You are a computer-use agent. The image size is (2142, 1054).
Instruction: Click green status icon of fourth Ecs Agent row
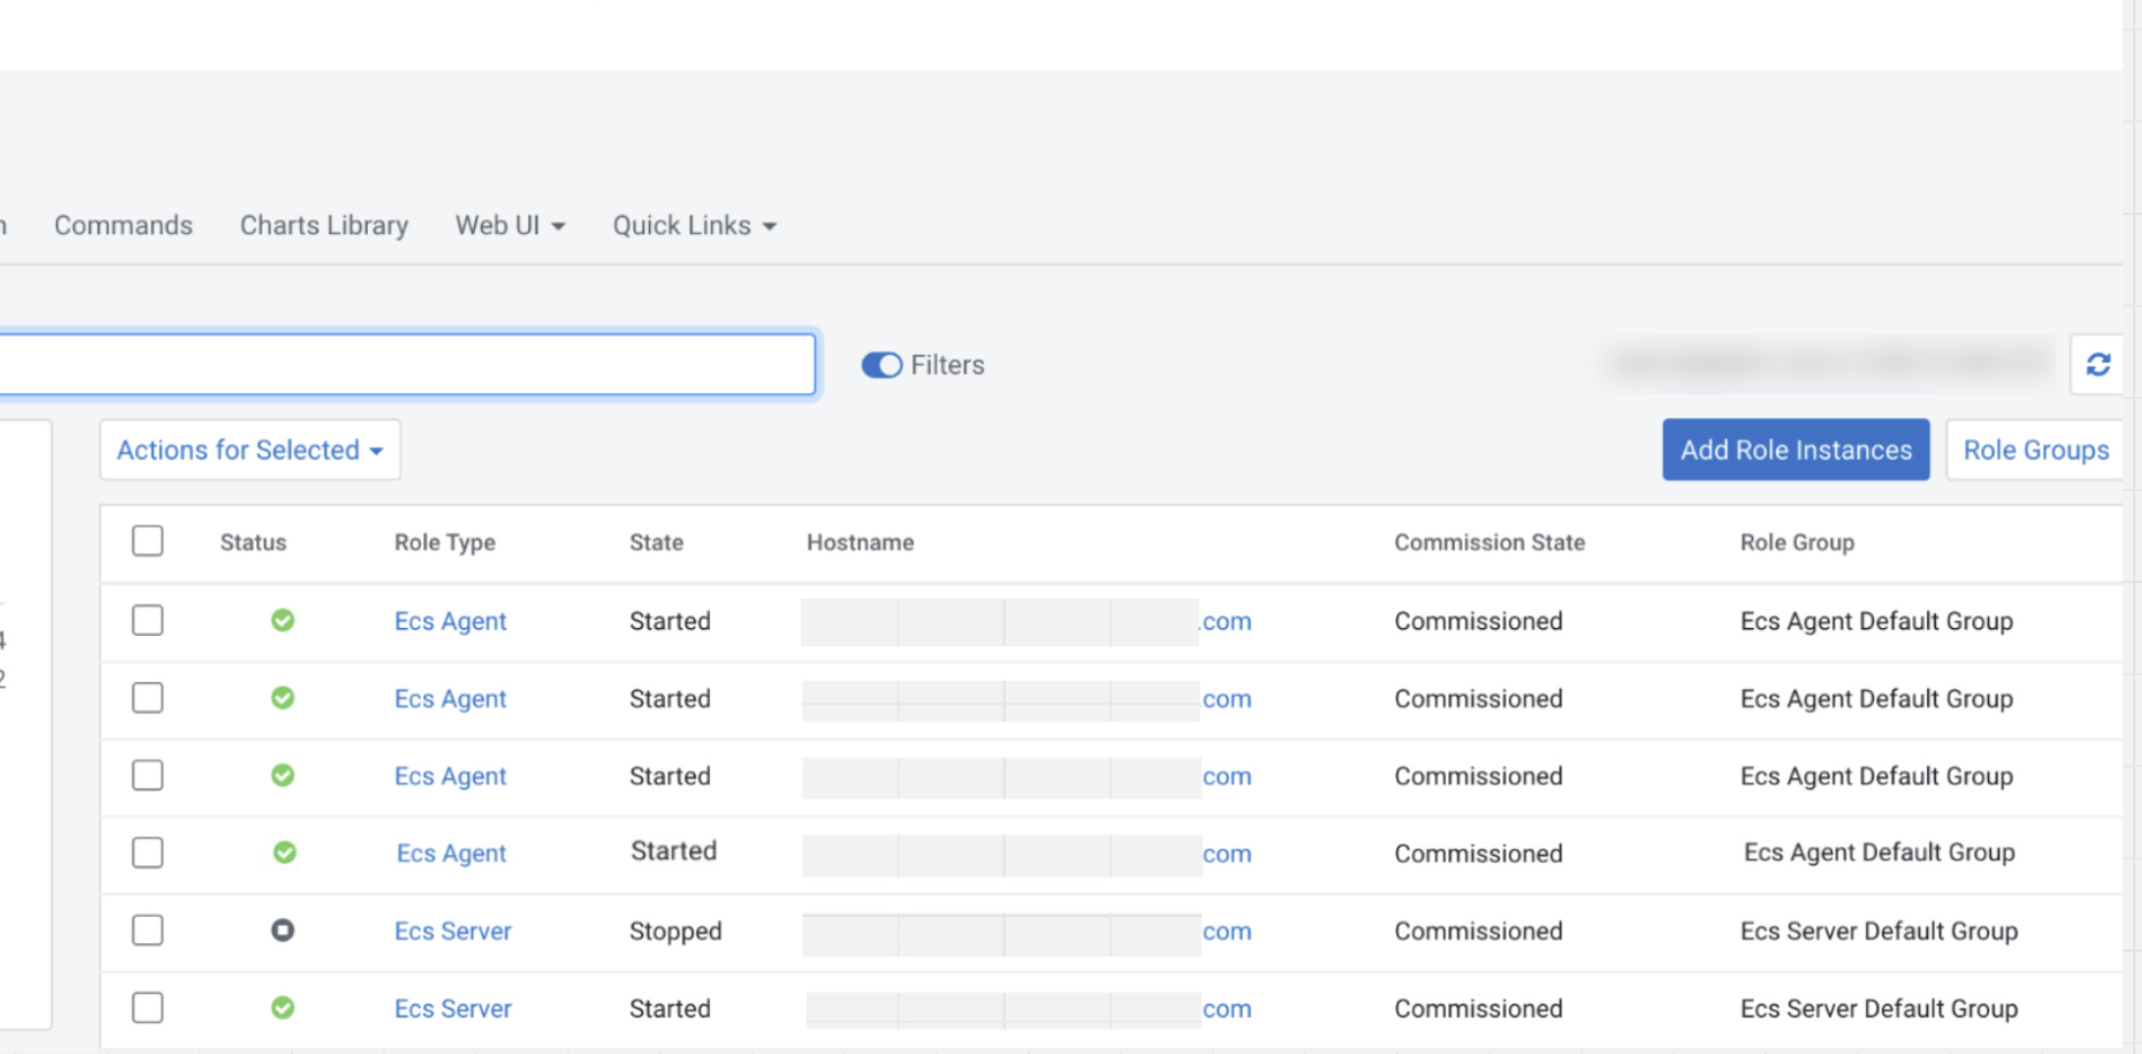285,853
